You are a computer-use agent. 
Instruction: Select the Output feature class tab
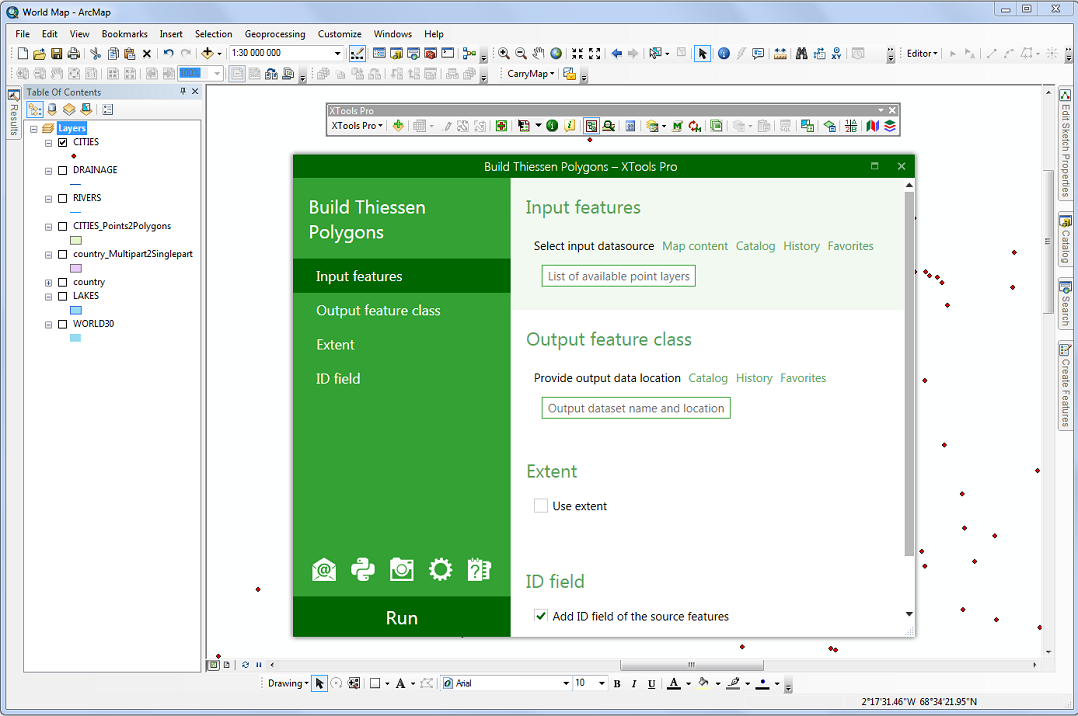402,310
